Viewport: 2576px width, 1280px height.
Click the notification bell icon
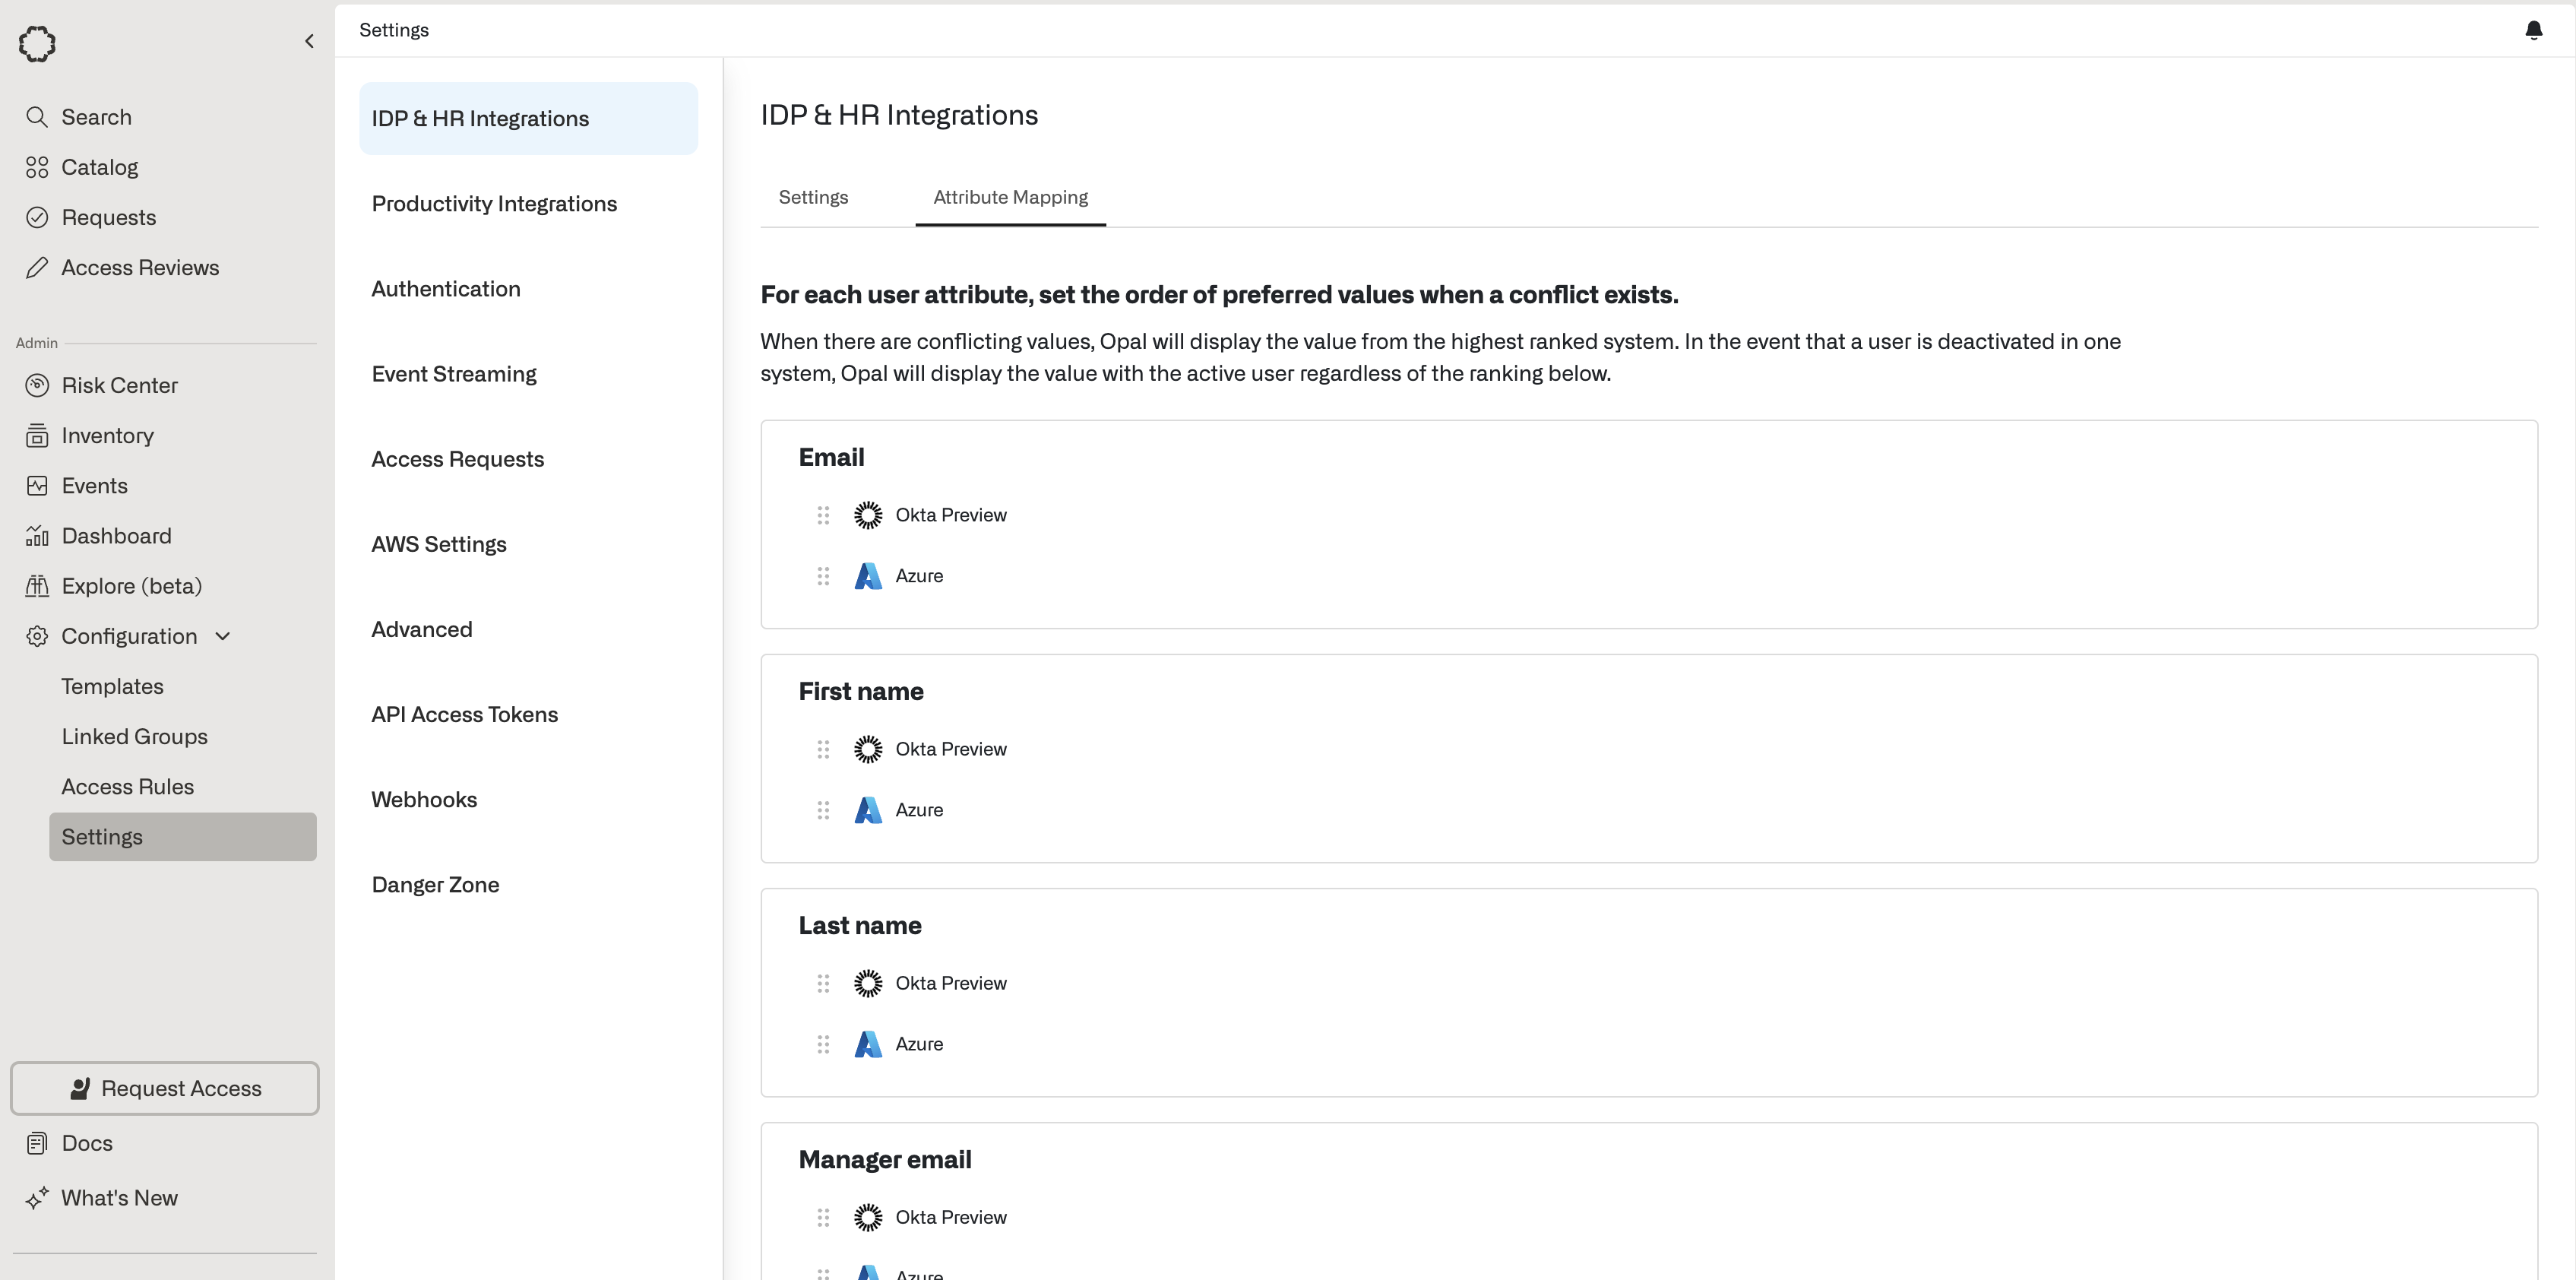[x=2533, y=30]
